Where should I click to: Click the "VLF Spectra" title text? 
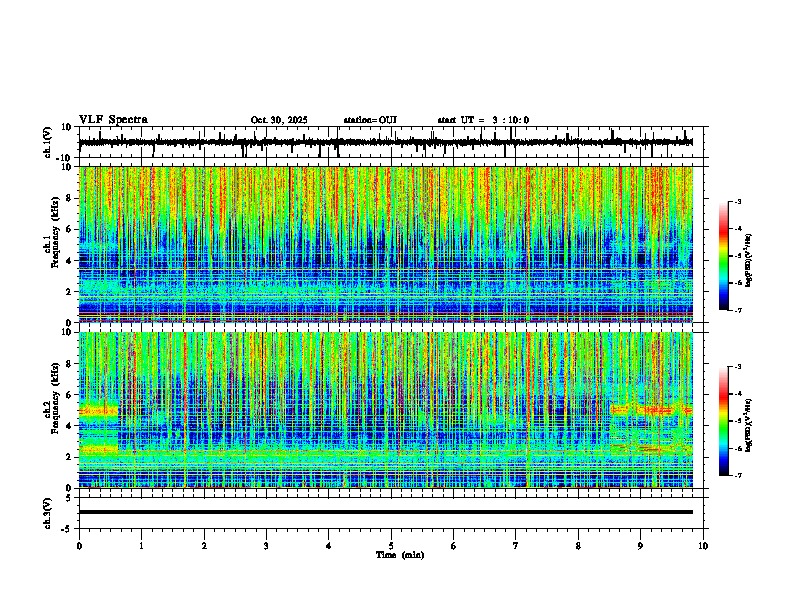113,120
